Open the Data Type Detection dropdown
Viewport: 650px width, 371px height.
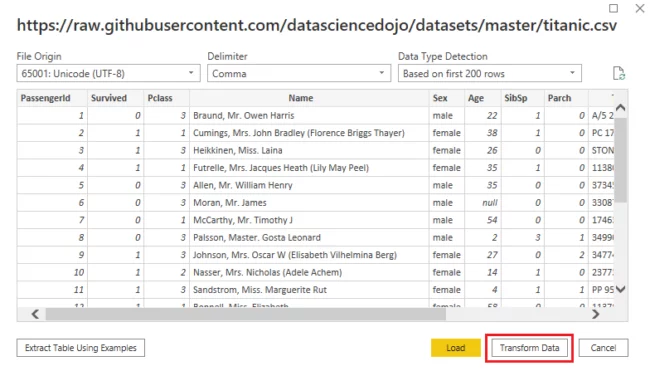[x=490, y=73]
